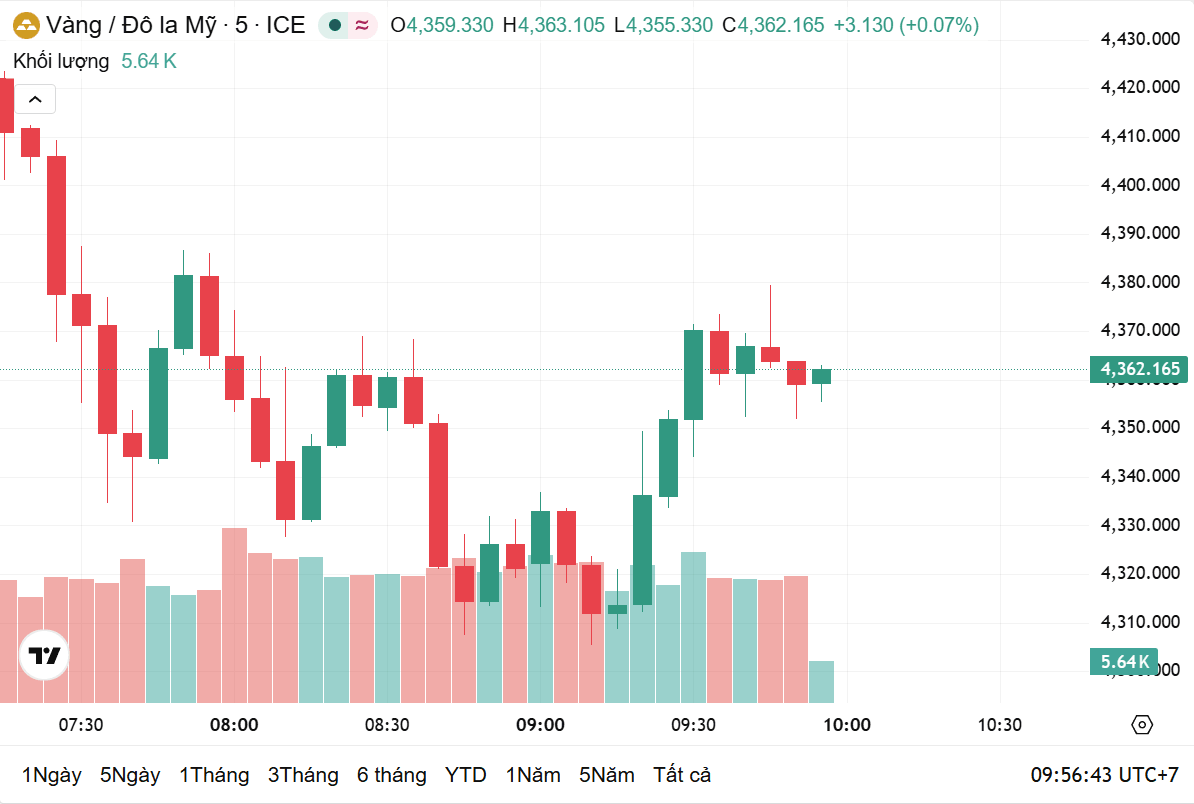Click the Khối lượng volume legend

[x=61, y=61]
